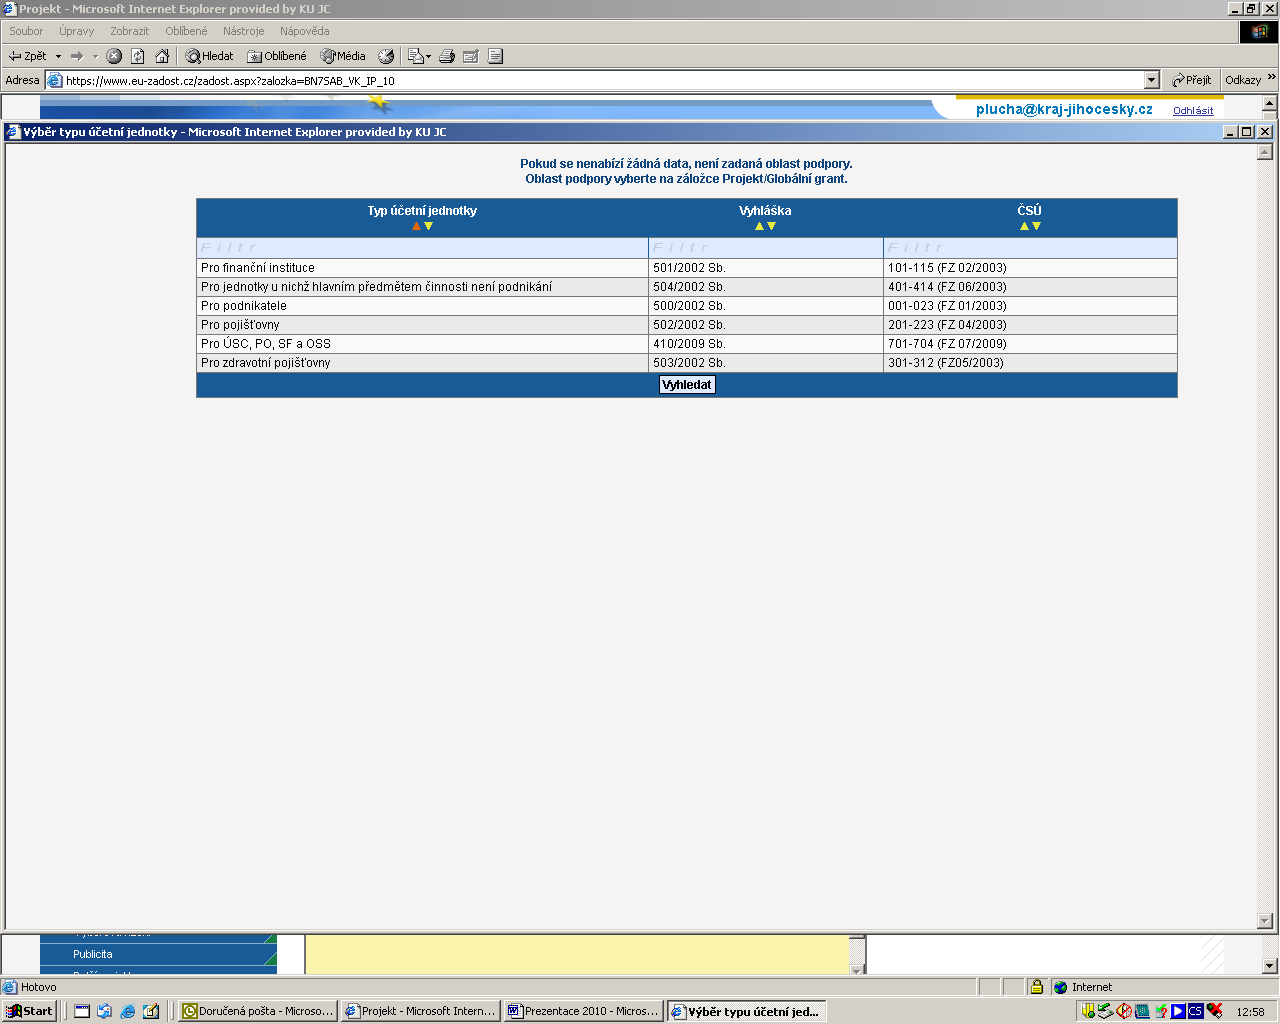This screenshot has height=1024, width=1280.
Task: Open the Odkazy links toolbar
Action: click(1243, 80)
